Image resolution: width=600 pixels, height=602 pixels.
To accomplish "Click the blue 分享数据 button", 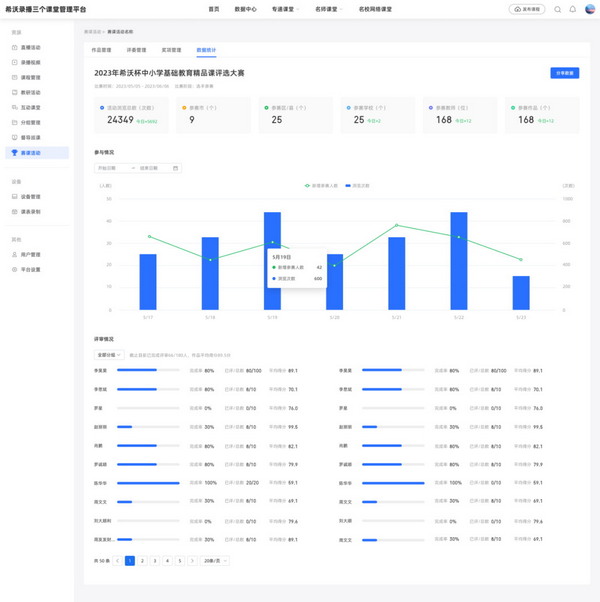I will [x=564, y=73].
